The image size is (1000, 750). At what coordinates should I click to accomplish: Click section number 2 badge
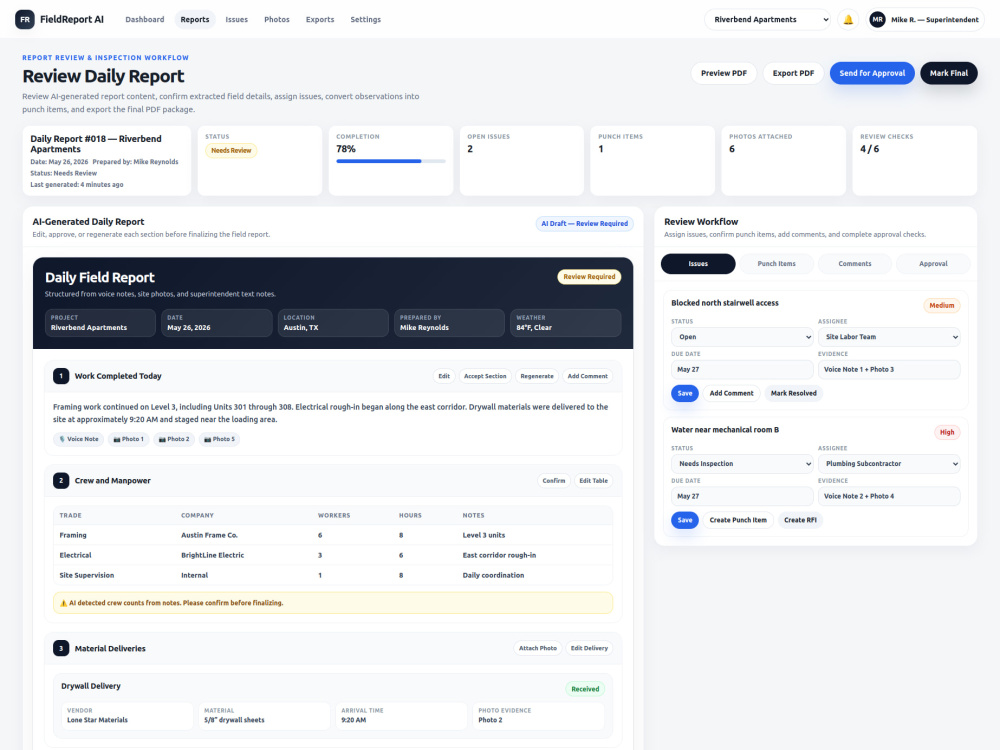pyautogui.click(x=61, y=481)
